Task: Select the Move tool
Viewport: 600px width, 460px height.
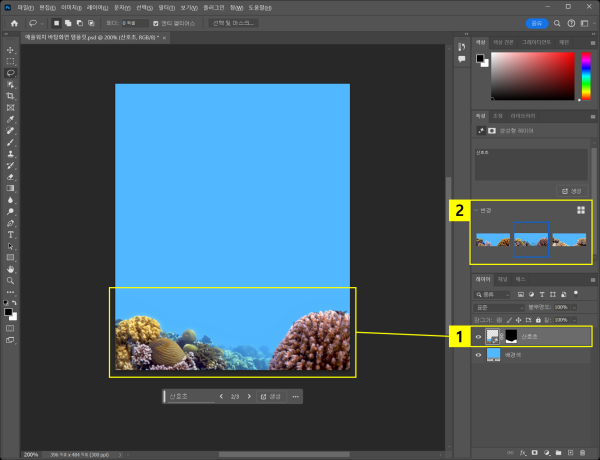Action: [x=11, y=49]
